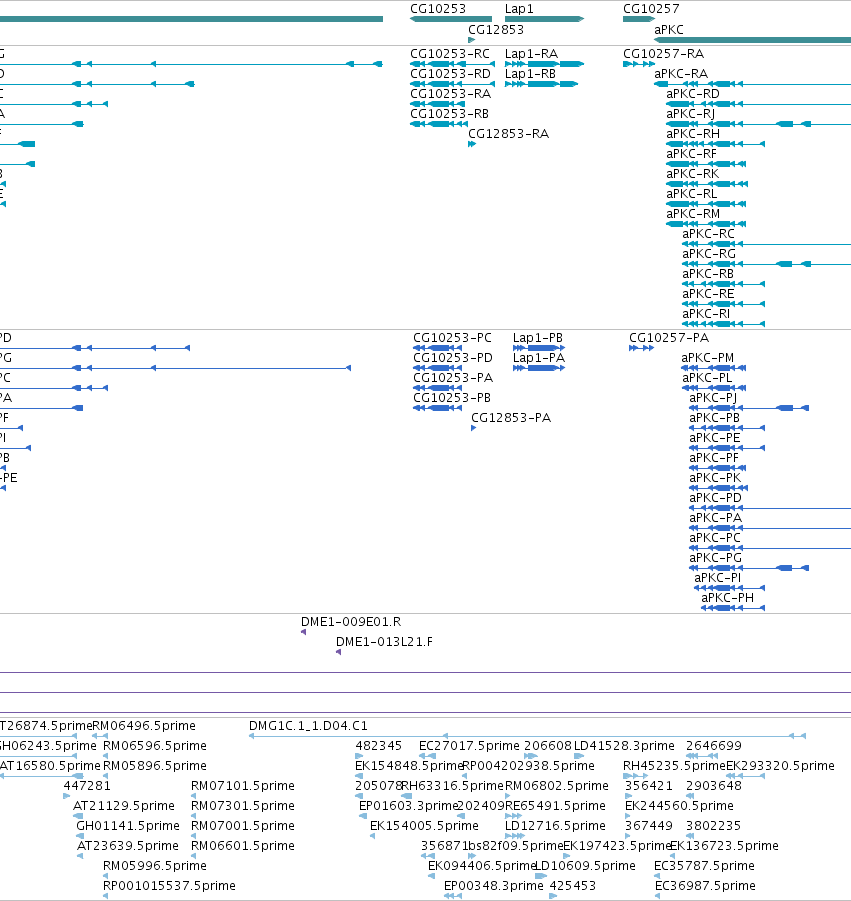Click protein aPKC-PD

pyautogui.click(x=715, y=498)
